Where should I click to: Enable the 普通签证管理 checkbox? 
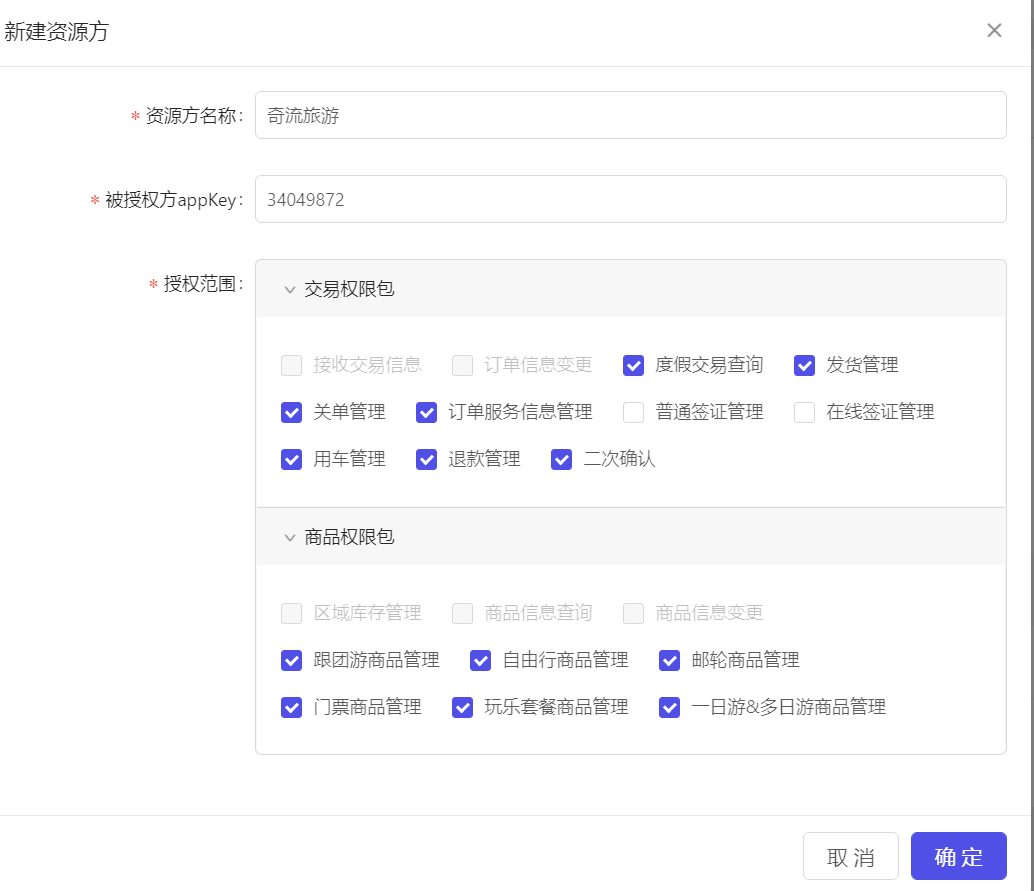tap(633, 412)
